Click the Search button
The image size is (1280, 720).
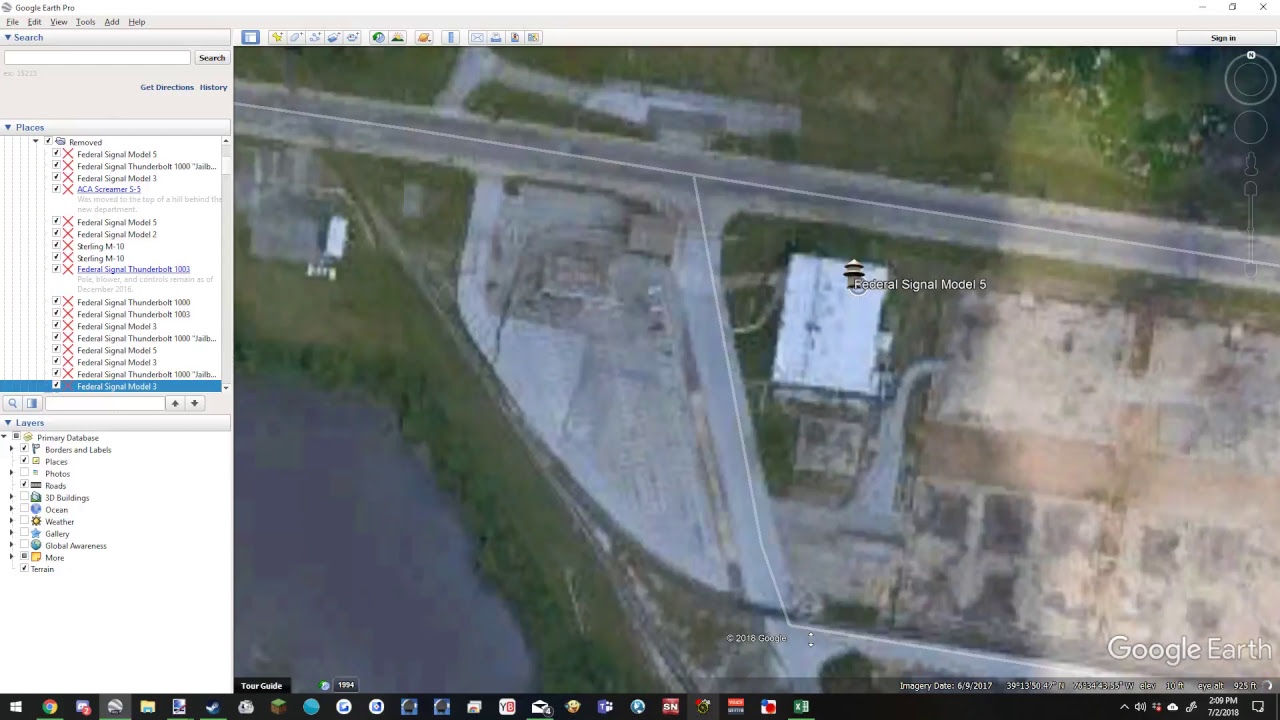click(x=212, y=58)
